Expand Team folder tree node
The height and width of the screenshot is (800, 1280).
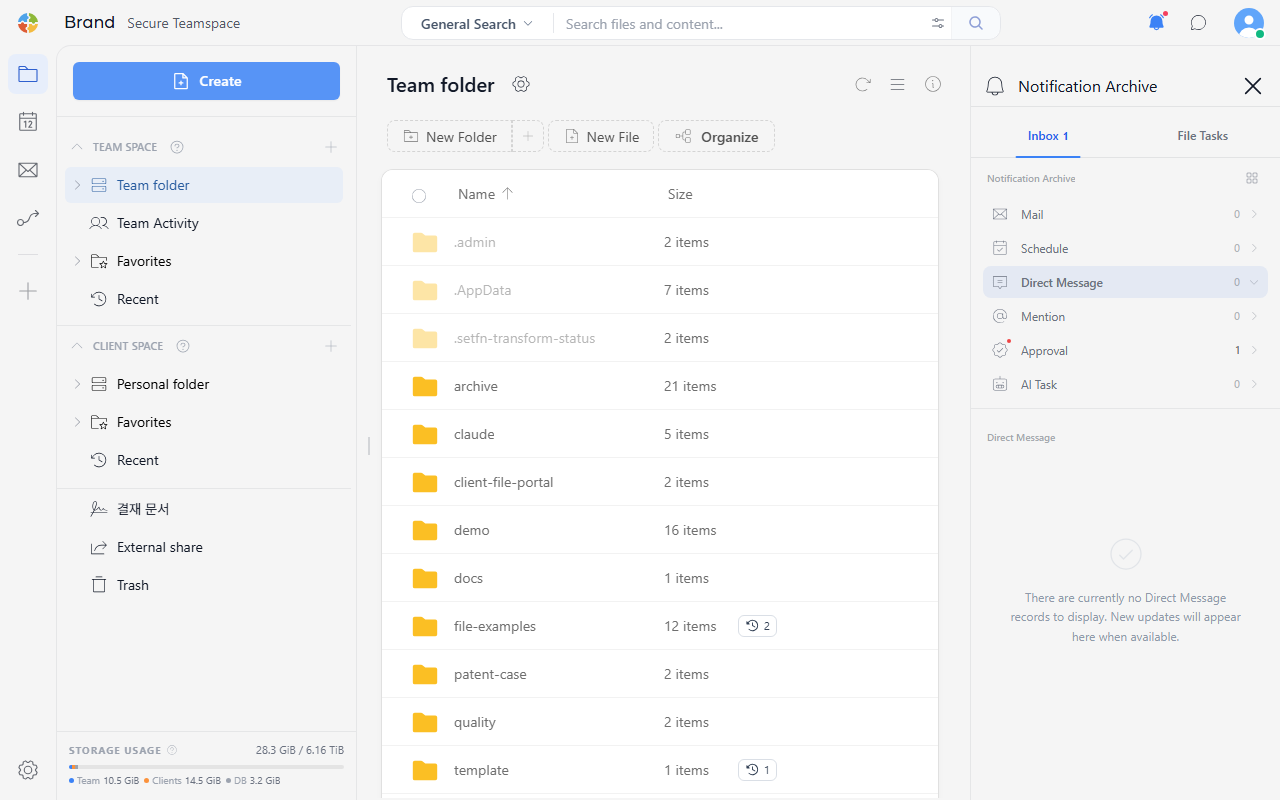coord(77,185)
